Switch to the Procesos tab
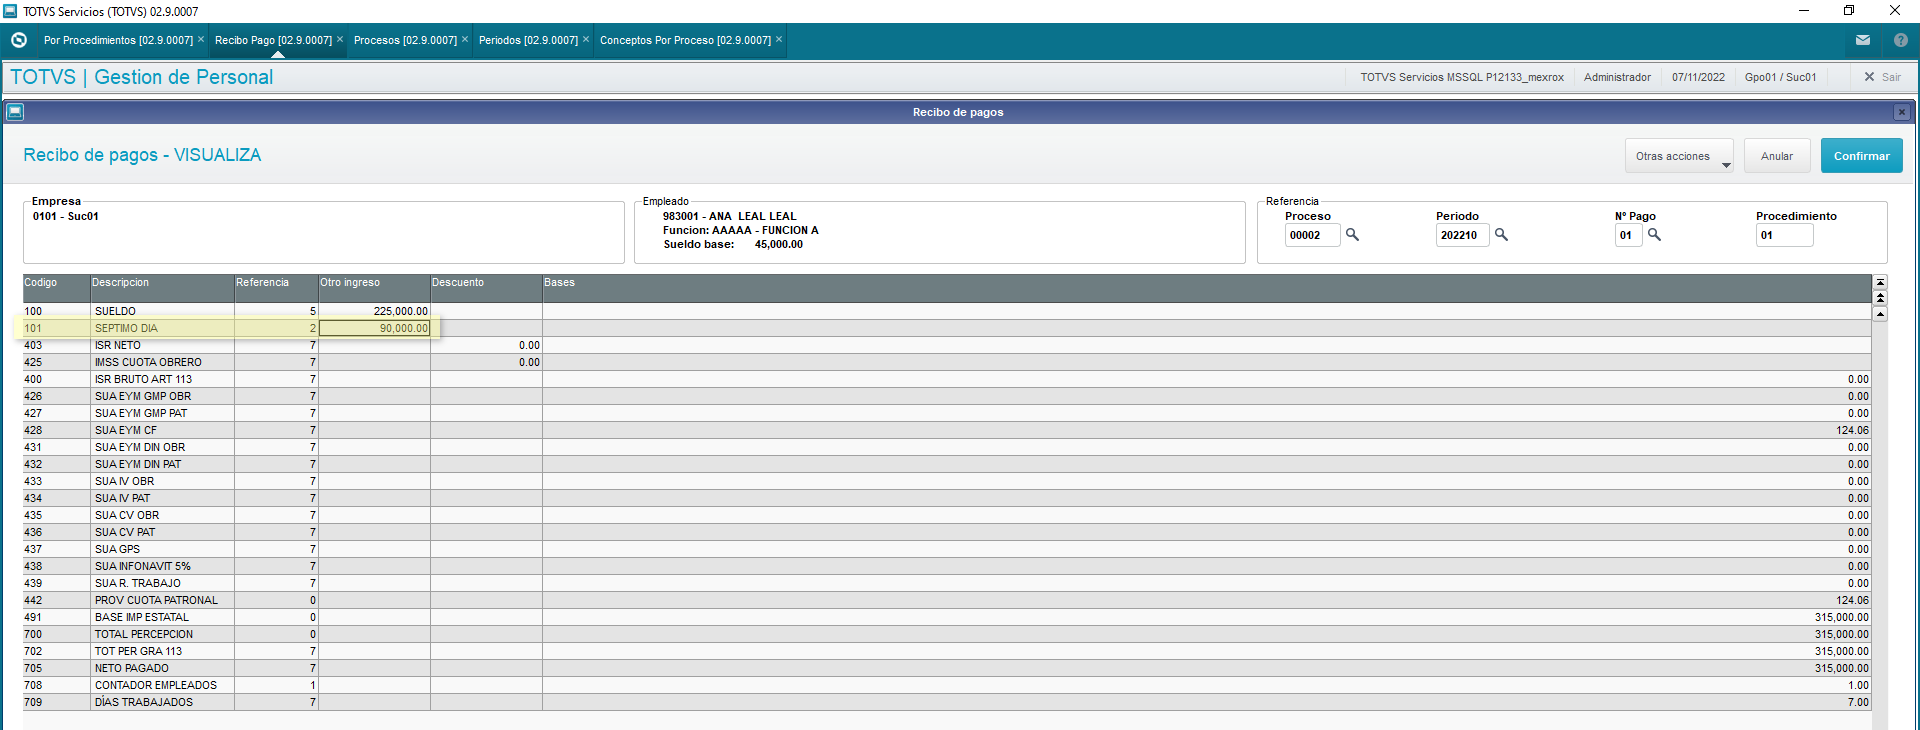Screen dimensions: 1920x730 click(x=405, y=40)
